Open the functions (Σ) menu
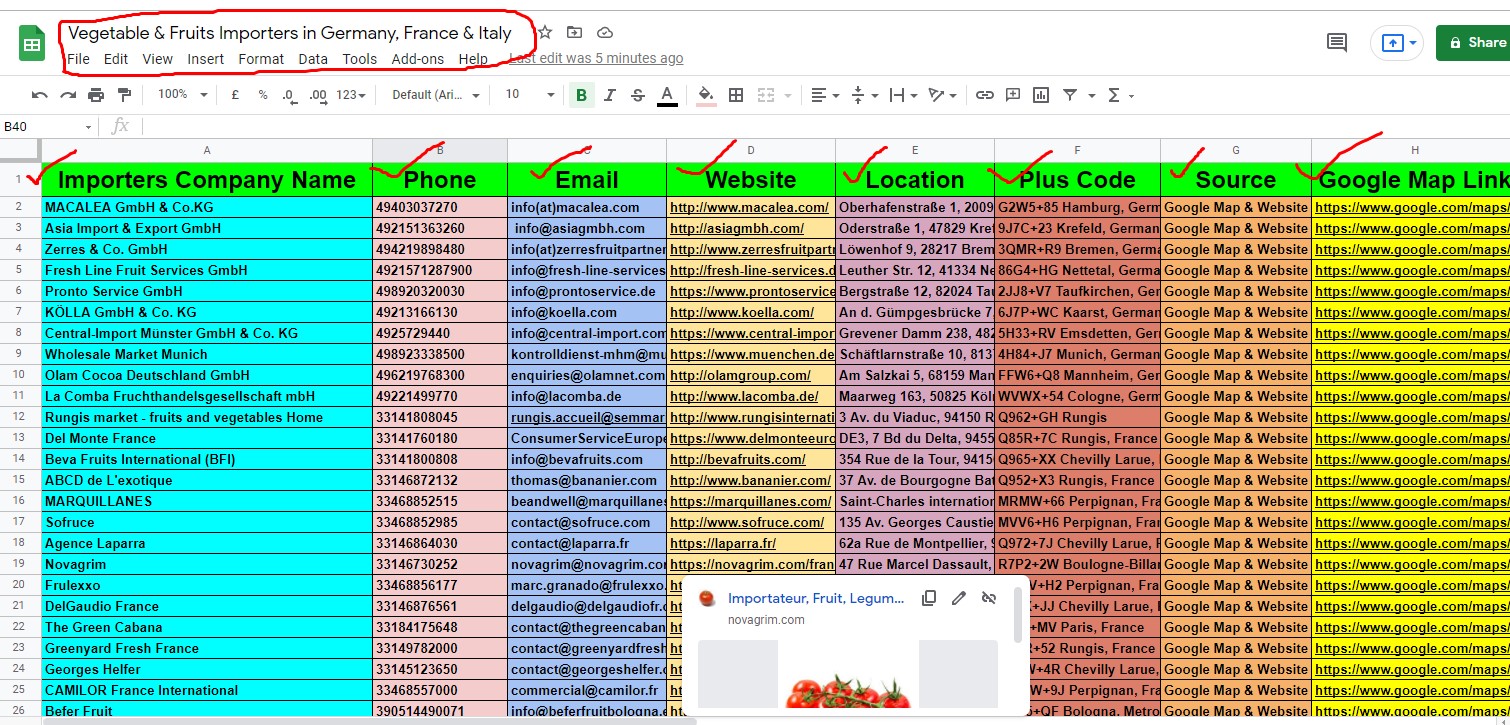Screen dimensions: 1510x725 pos(1121,95)
